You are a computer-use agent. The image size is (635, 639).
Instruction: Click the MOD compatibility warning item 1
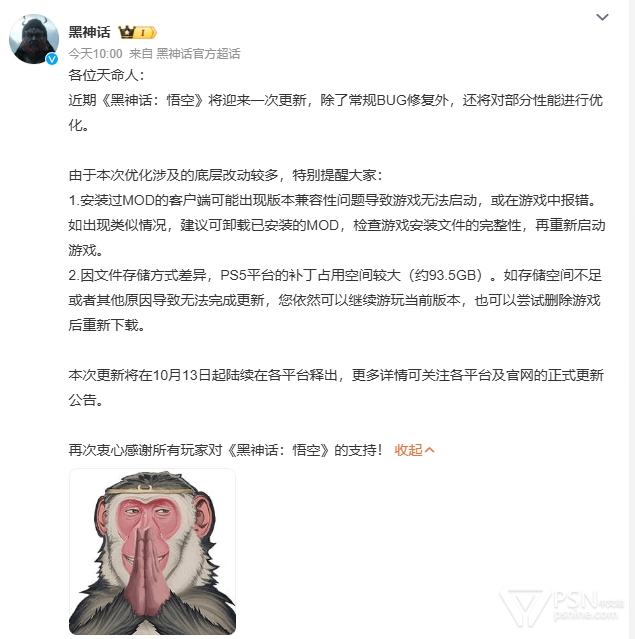pyautogui.click(x=337, y=225)
